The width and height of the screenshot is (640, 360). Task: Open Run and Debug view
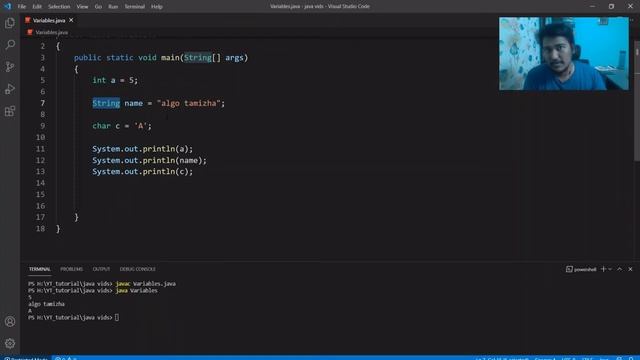tap(10, 89)
